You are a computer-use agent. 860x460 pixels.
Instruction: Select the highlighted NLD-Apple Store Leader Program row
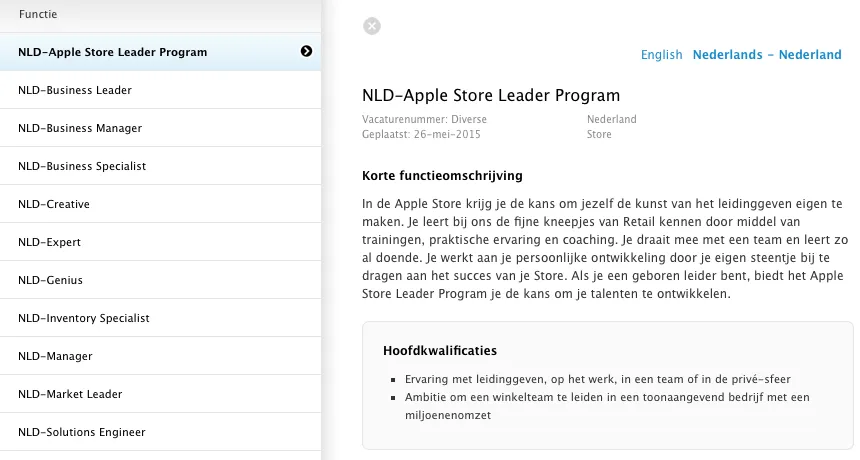point(160,52)
